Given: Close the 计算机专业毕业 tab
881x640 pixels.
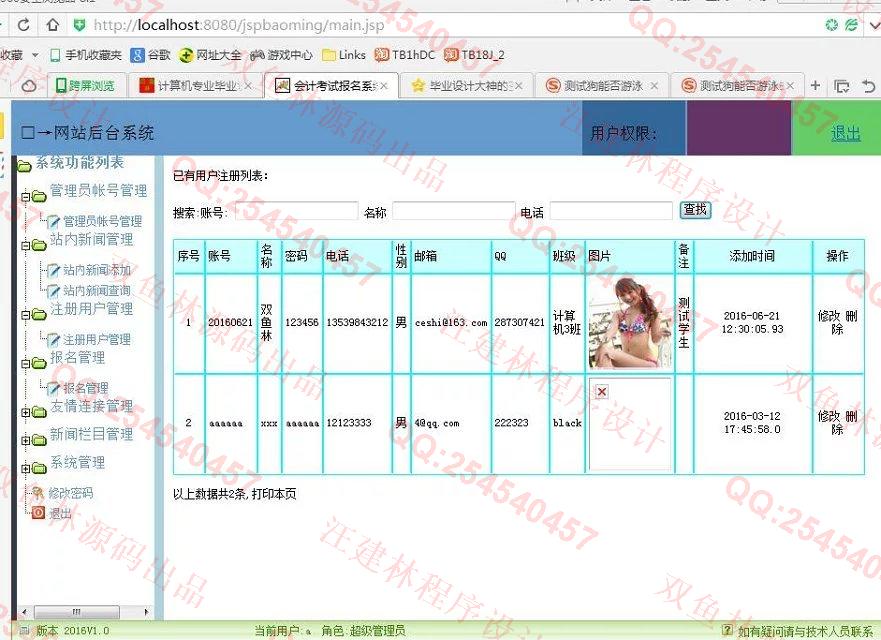Looking at the screenshot, I should (248, 85).
